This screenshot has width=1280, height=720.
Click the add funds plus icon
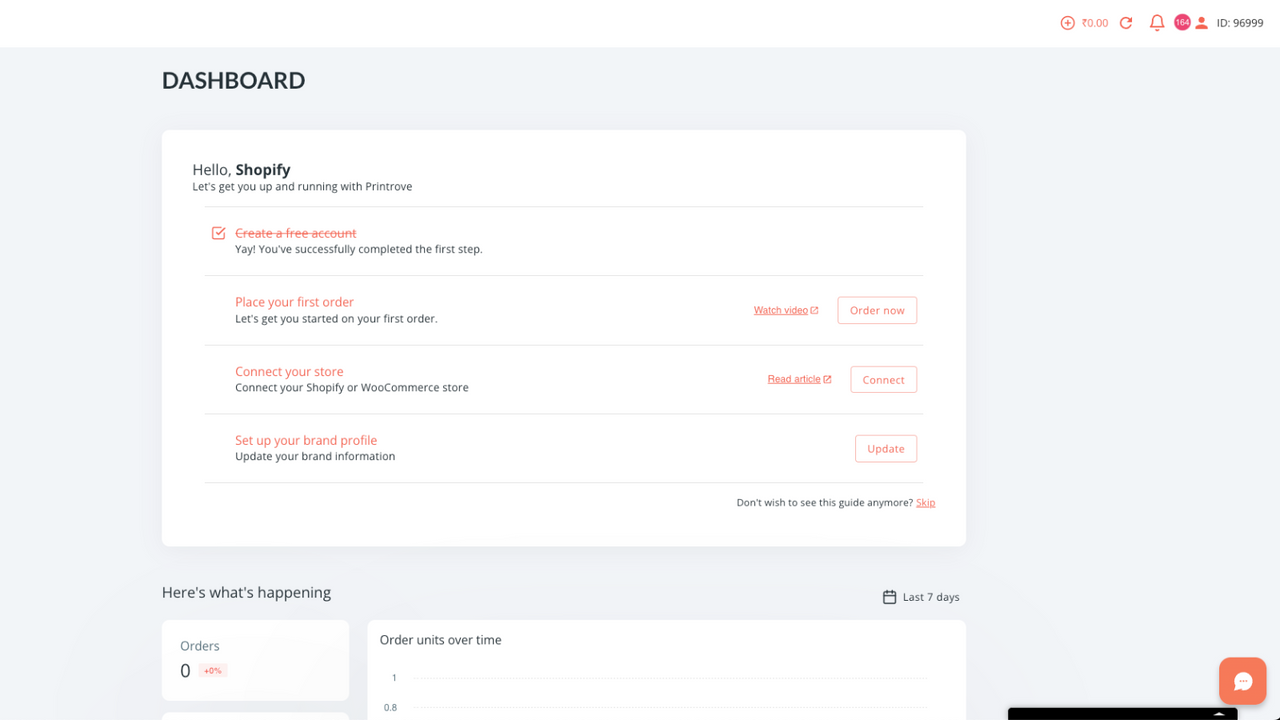click(1067, 23)
